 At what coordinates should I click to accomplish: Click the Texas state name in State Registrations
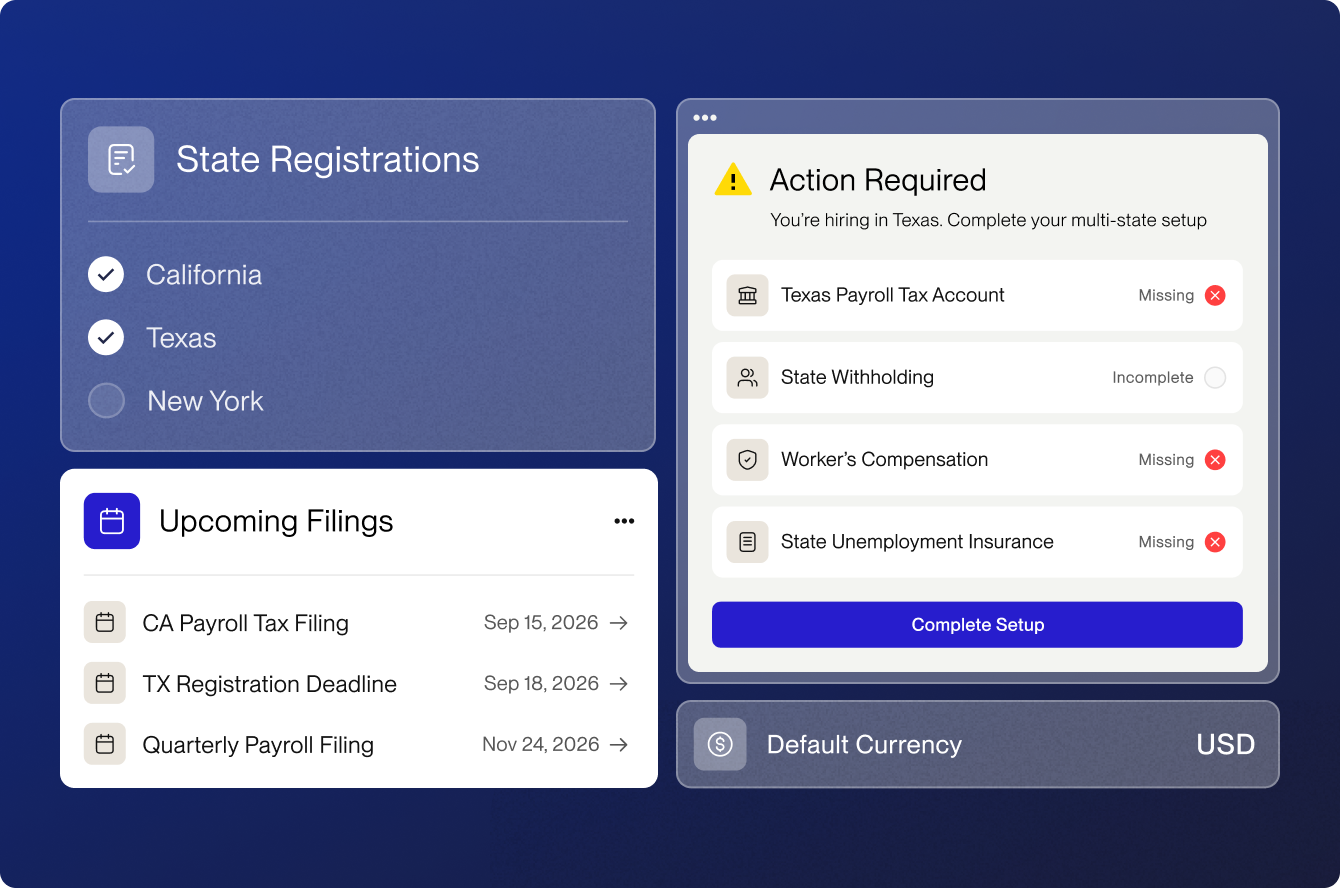click(181, 337)
